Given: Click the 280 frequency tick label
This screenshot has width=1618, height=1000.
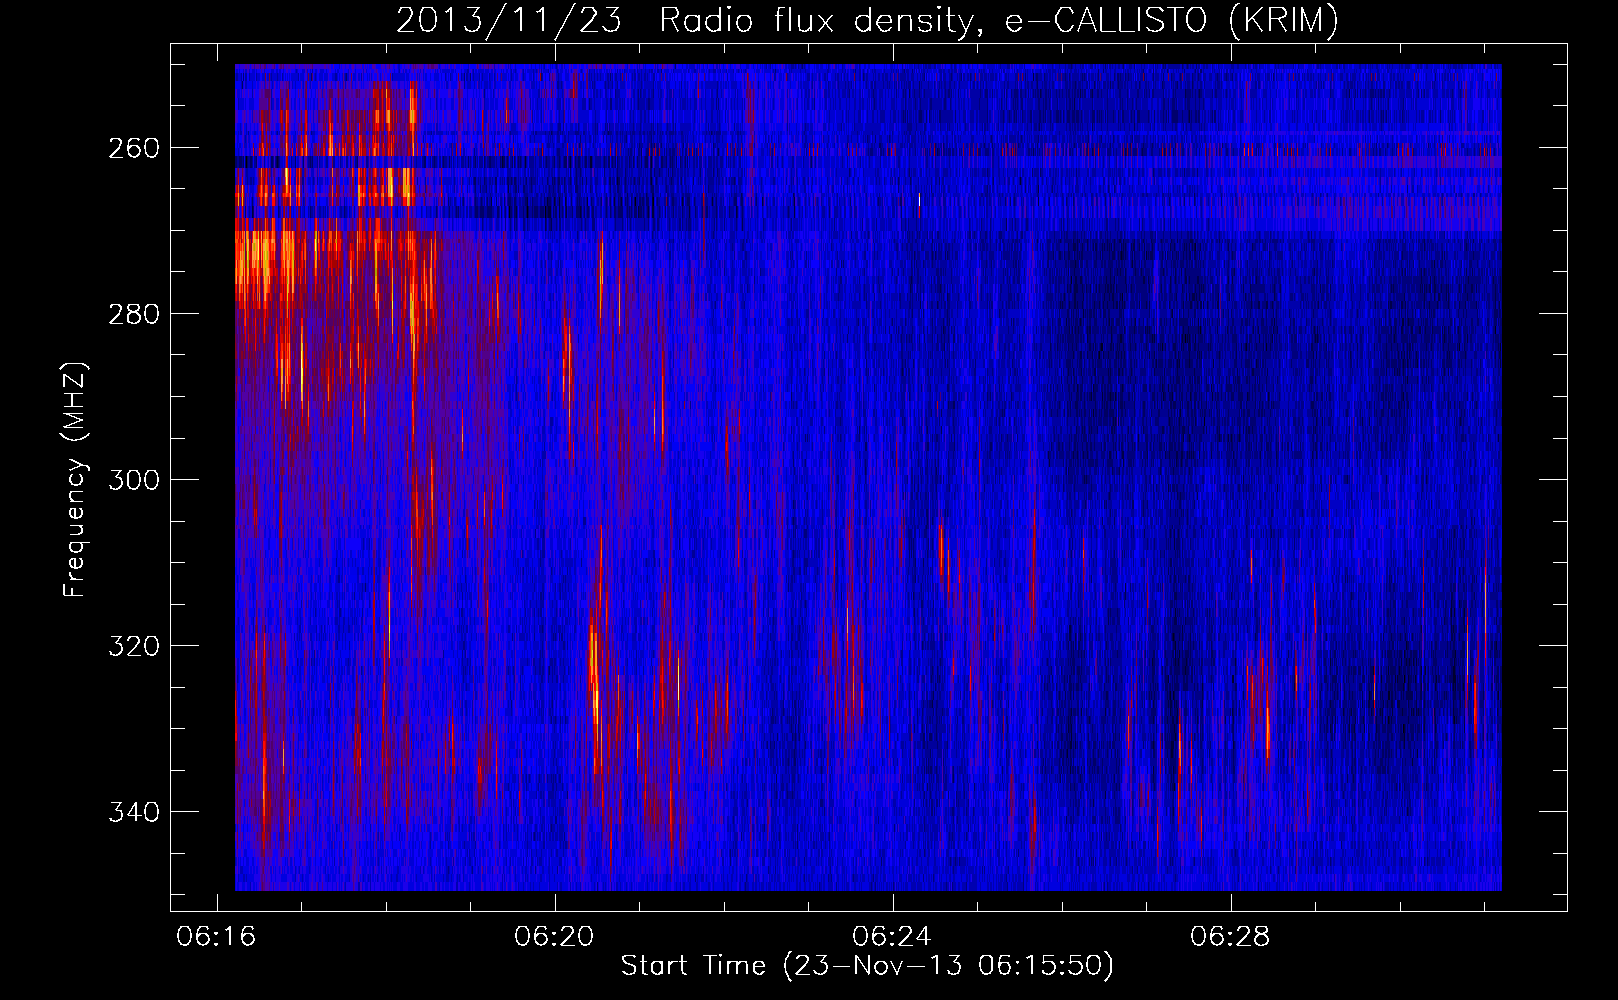Looking at the screenshot, I should pos(134,314).
